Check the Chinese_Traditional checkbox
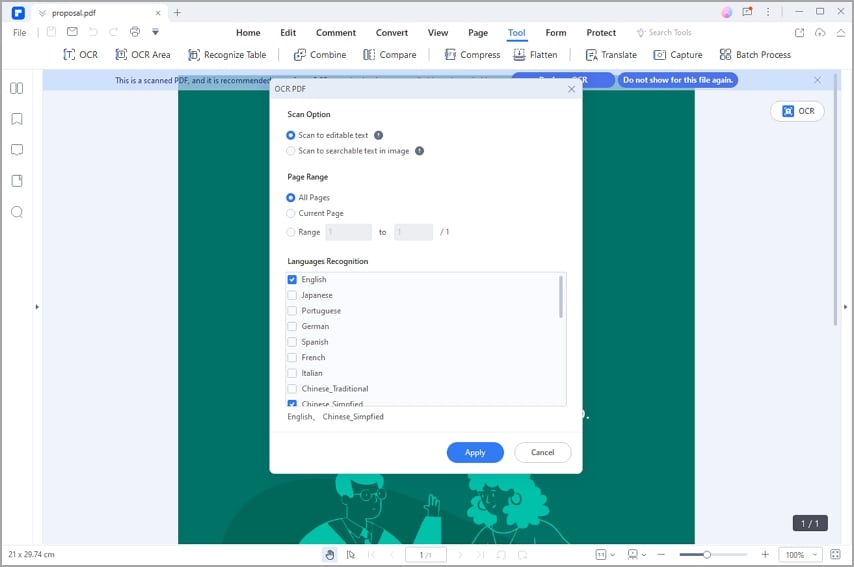The image size is (854, 567). (292, 389)
